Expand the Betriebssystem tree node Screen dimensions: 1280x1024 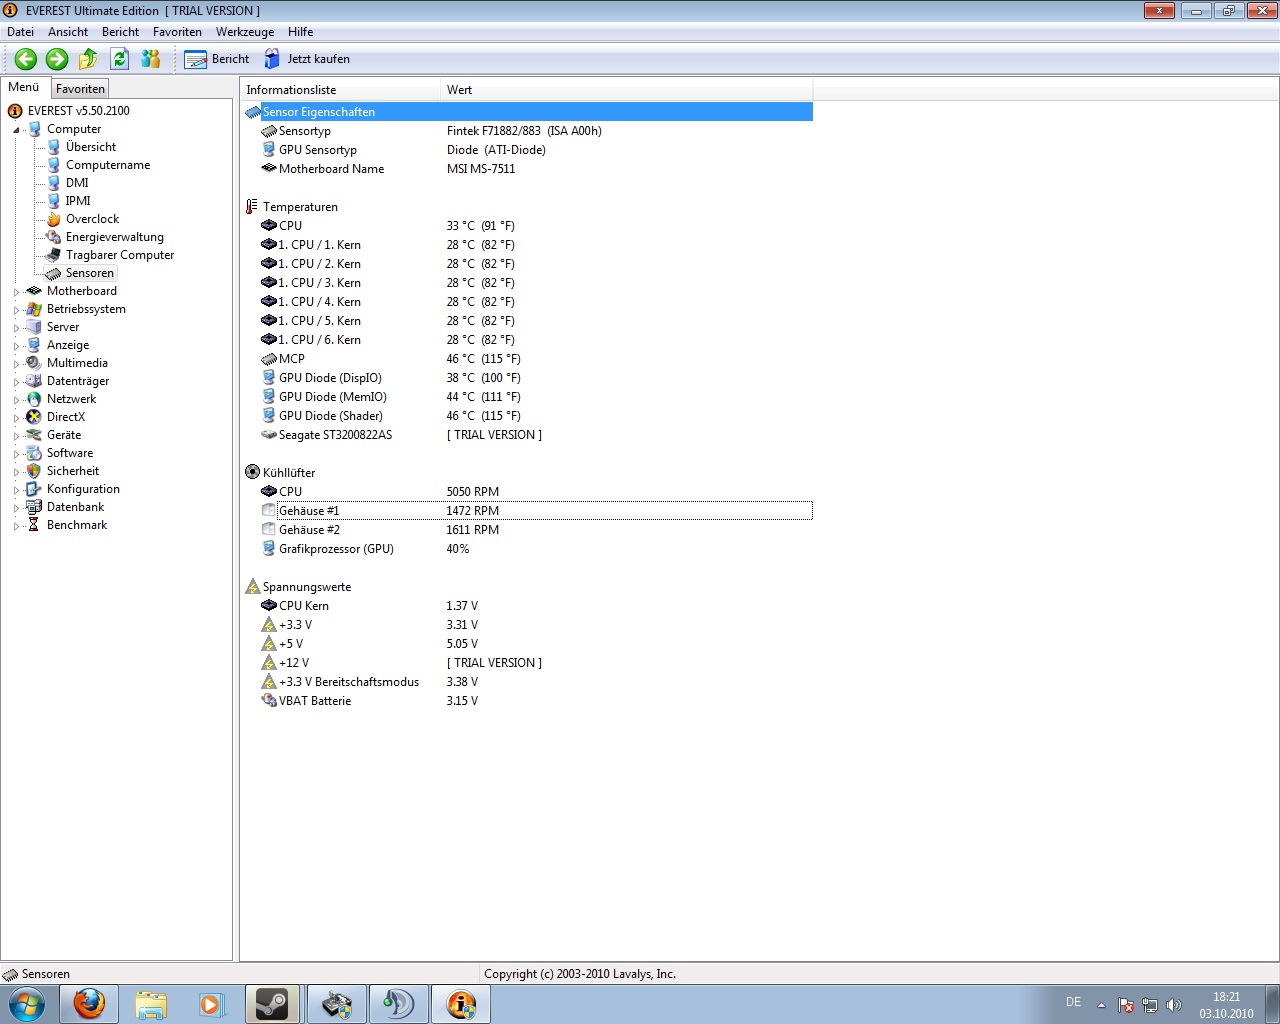coord(16,310)
